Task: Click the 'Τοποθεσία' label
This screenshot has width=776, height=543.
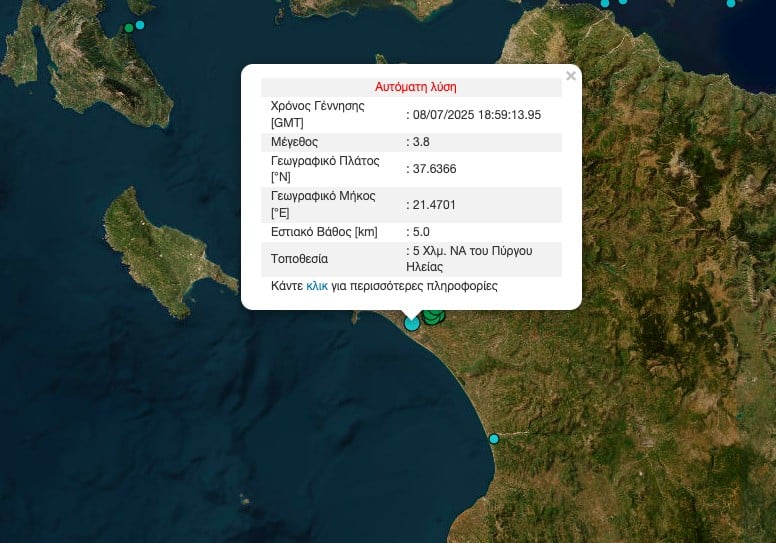Action: pos(299,259)
